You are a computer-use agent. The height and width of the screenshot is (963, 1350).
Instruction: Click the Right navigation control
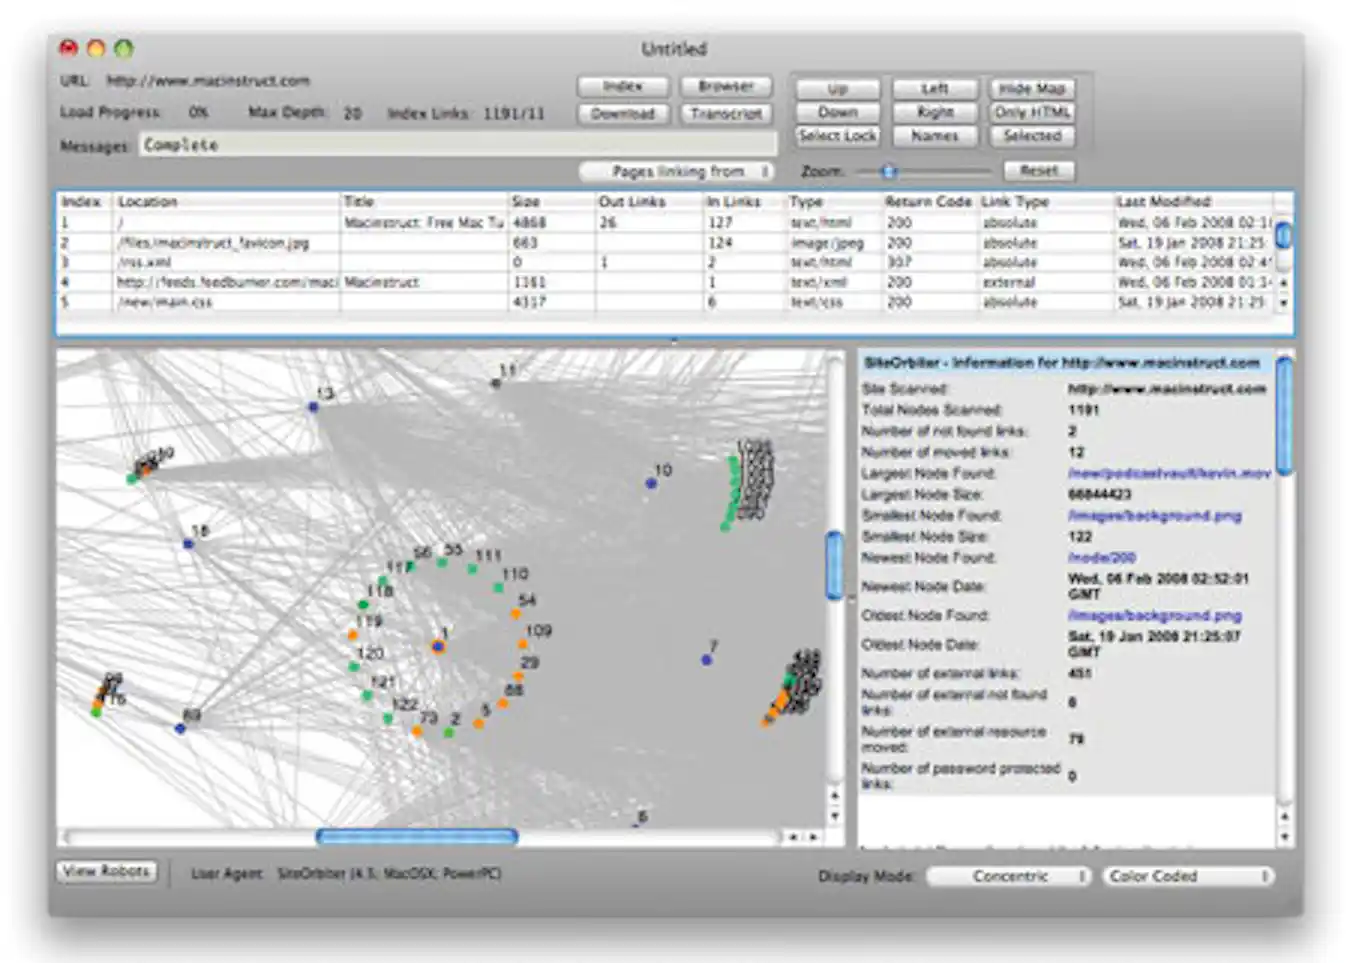click(935, 112)
